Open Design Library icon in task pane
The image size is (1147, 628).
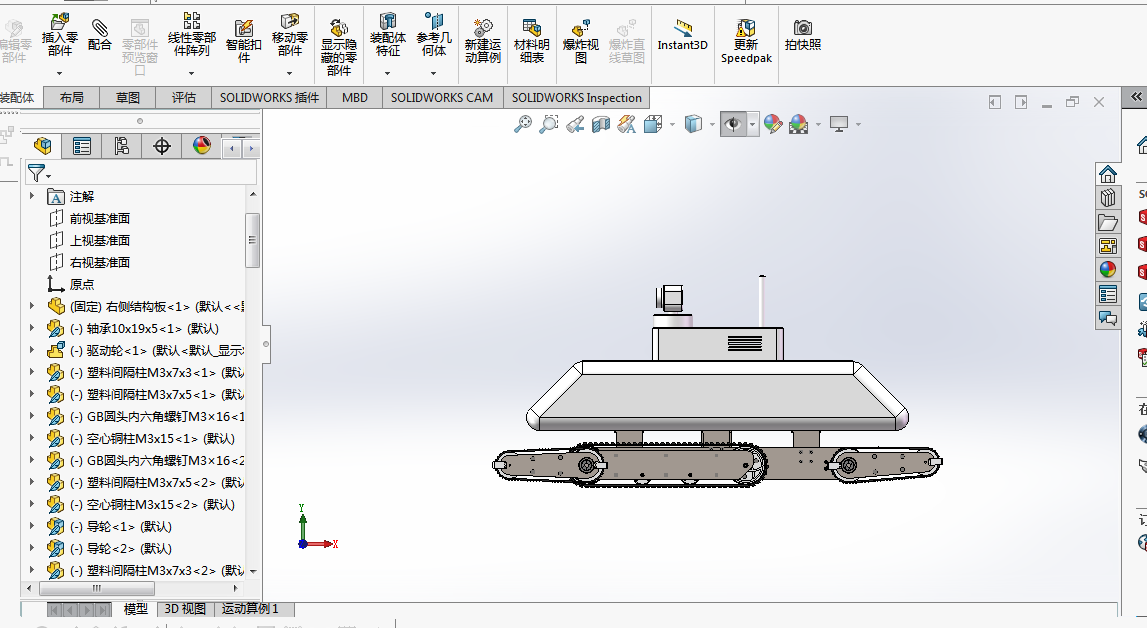click(x=1107, y=198)
